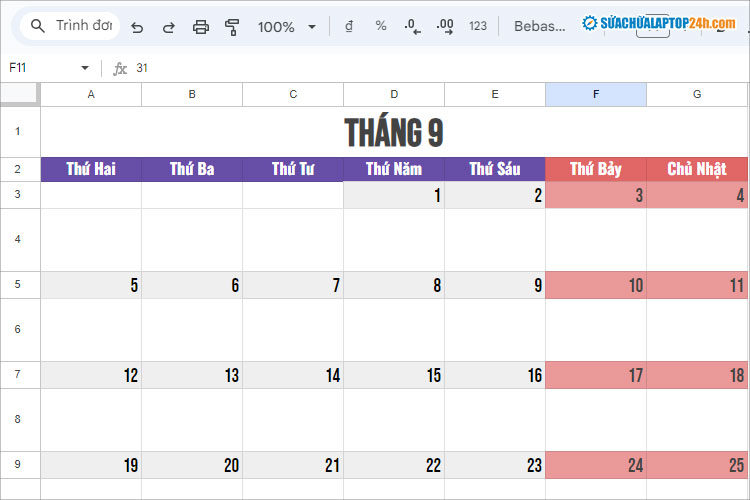Increase decimal places
Screen dimensions: 750x500
pos(445,27)
